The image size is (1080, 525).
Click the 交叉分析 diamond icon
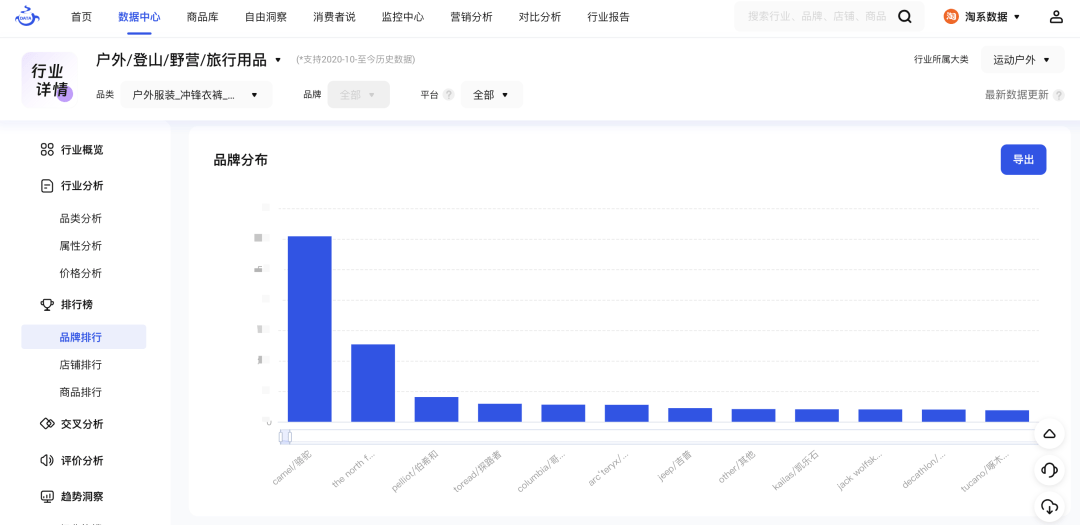pyautogui.click(x=47, y=424)
